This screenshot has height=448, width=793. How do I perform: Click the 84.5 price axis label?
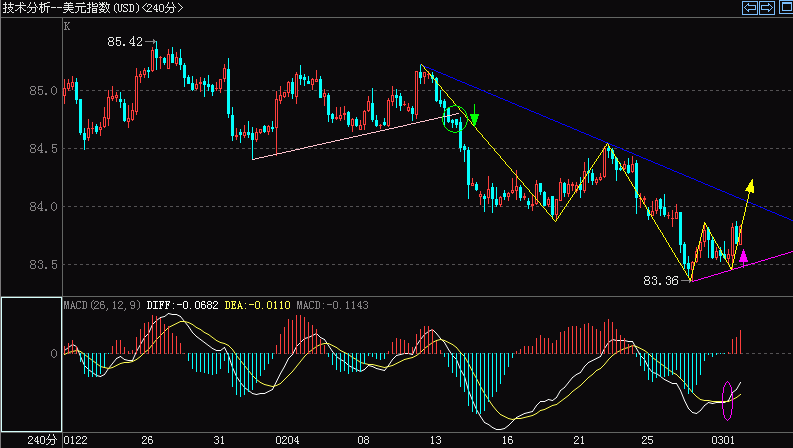[43, 149]
